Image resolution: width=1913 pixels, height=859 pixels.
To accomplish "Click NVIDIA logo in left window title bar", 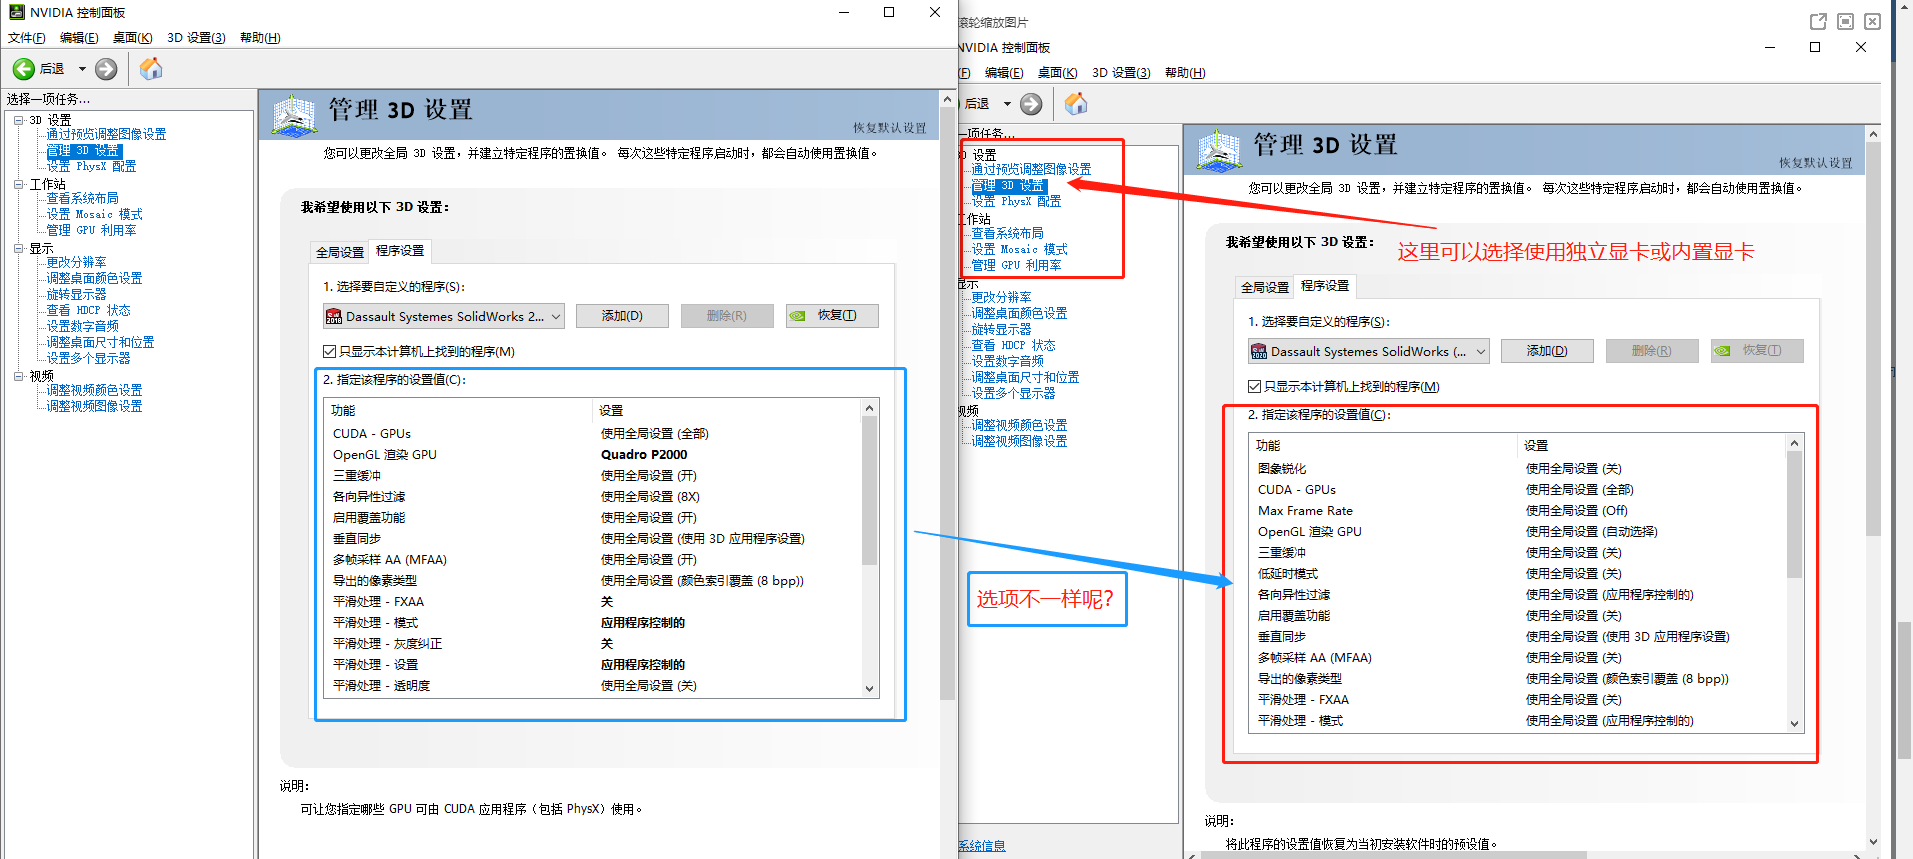I will pyautogui.click(x=16, y=12).
